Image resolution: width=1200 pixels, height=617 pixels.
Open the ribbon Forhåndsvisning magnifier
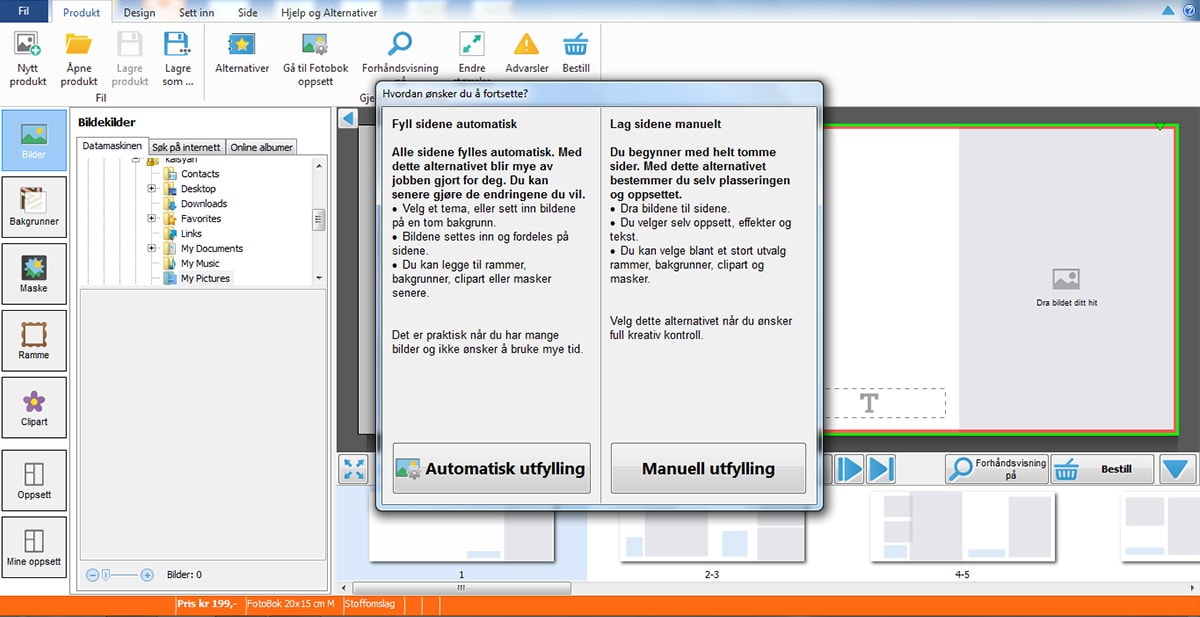[x=400, y=44]
